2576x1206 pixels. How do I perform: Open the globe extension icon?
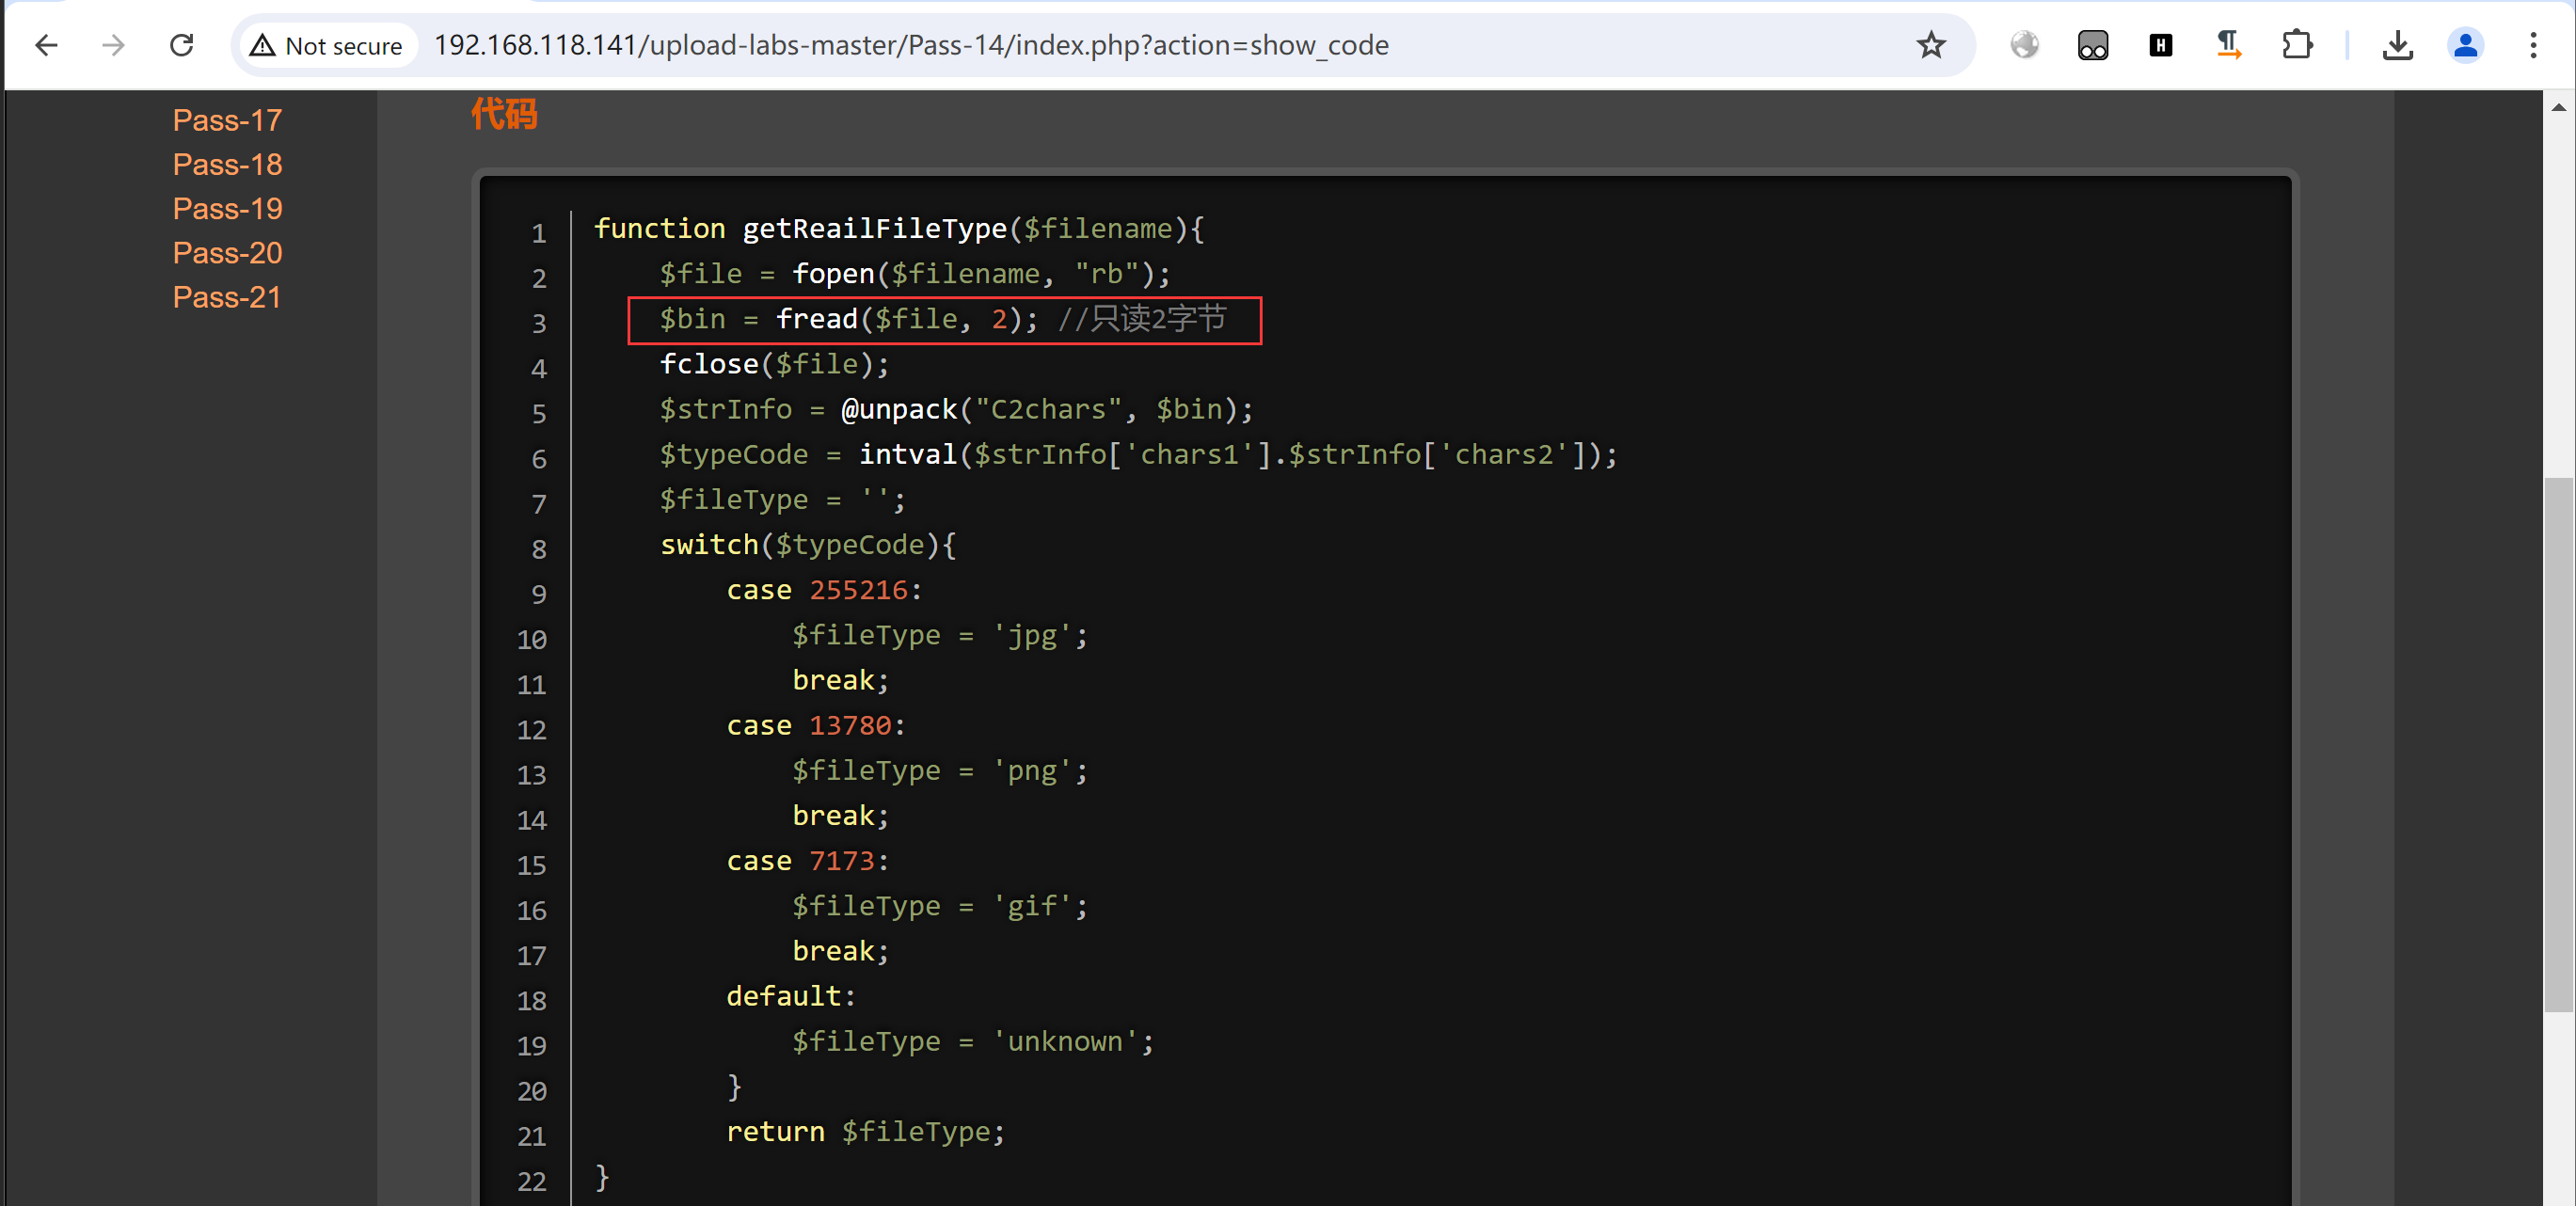pos(2024,45)
